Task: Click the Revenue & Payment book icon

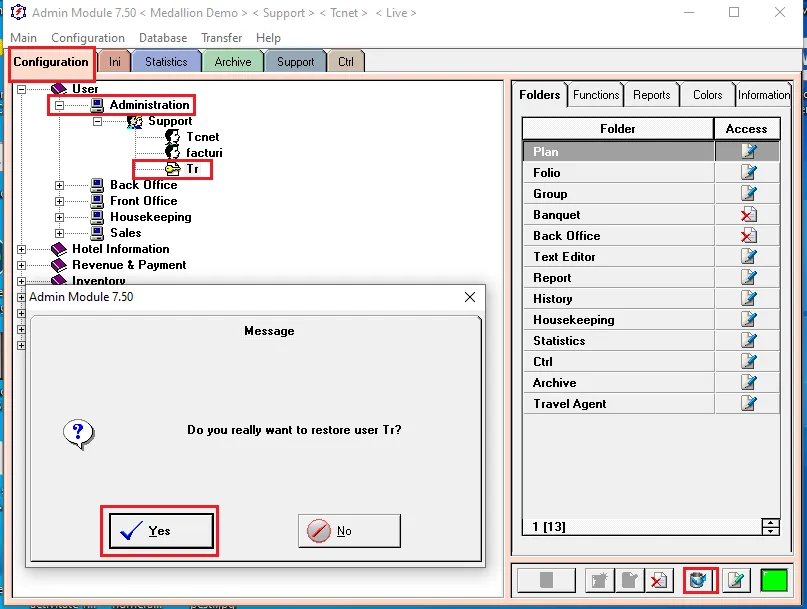Action: click(x=59, y=265)
